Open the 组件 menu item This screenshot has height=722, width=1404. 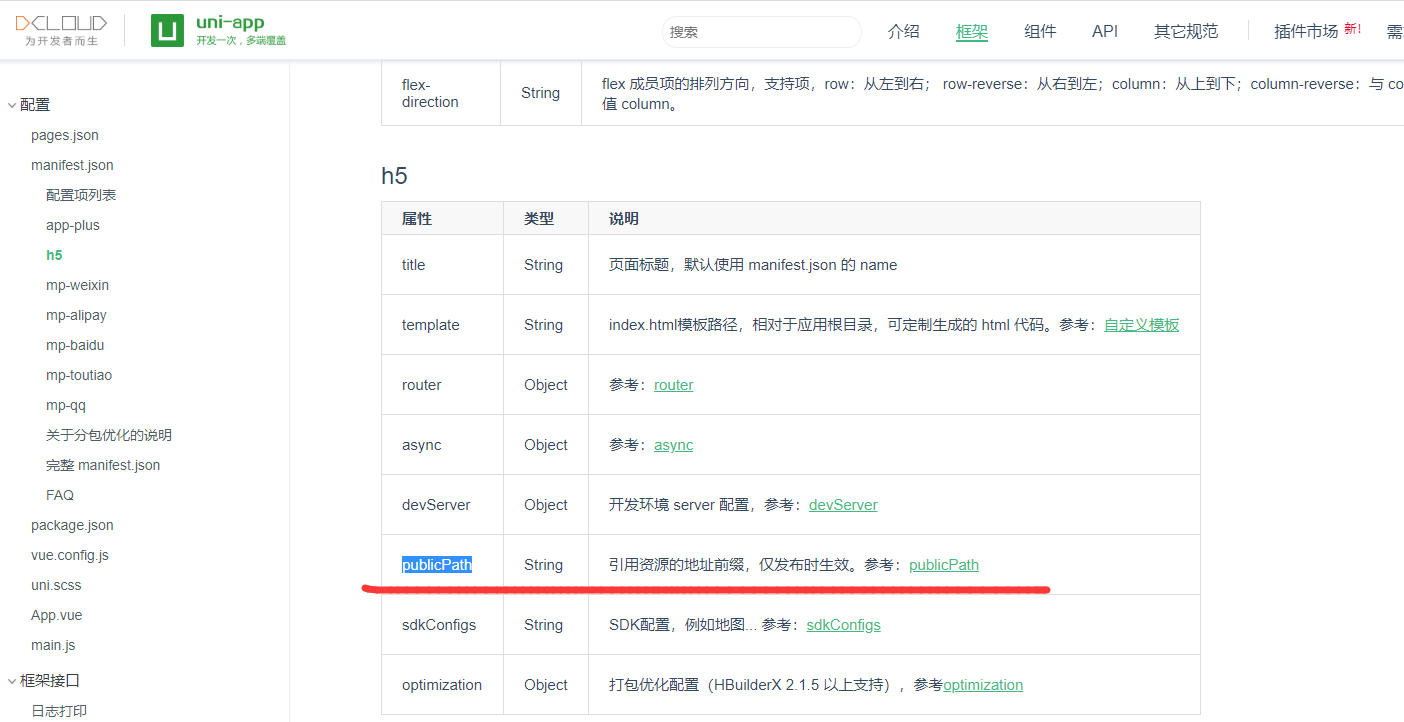1040,31
